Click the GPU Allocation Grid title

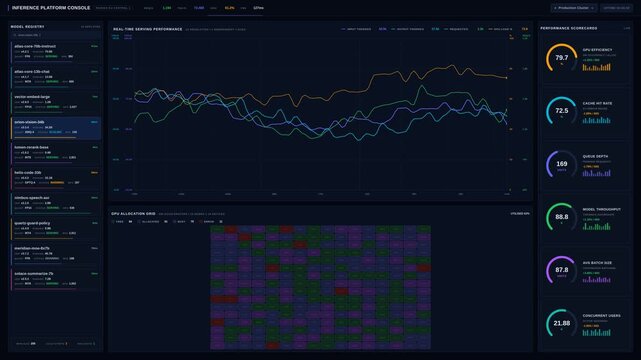[x=133, y=213]
